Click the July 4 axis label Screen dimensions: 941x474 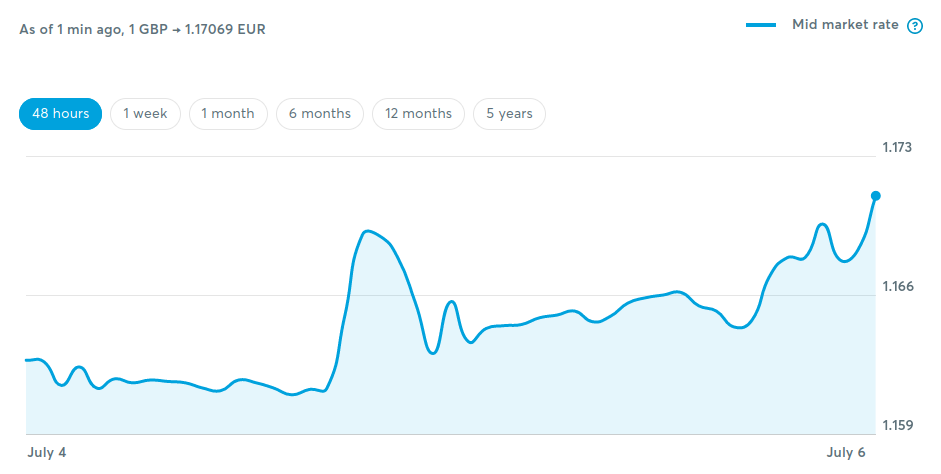click(47, 452)
